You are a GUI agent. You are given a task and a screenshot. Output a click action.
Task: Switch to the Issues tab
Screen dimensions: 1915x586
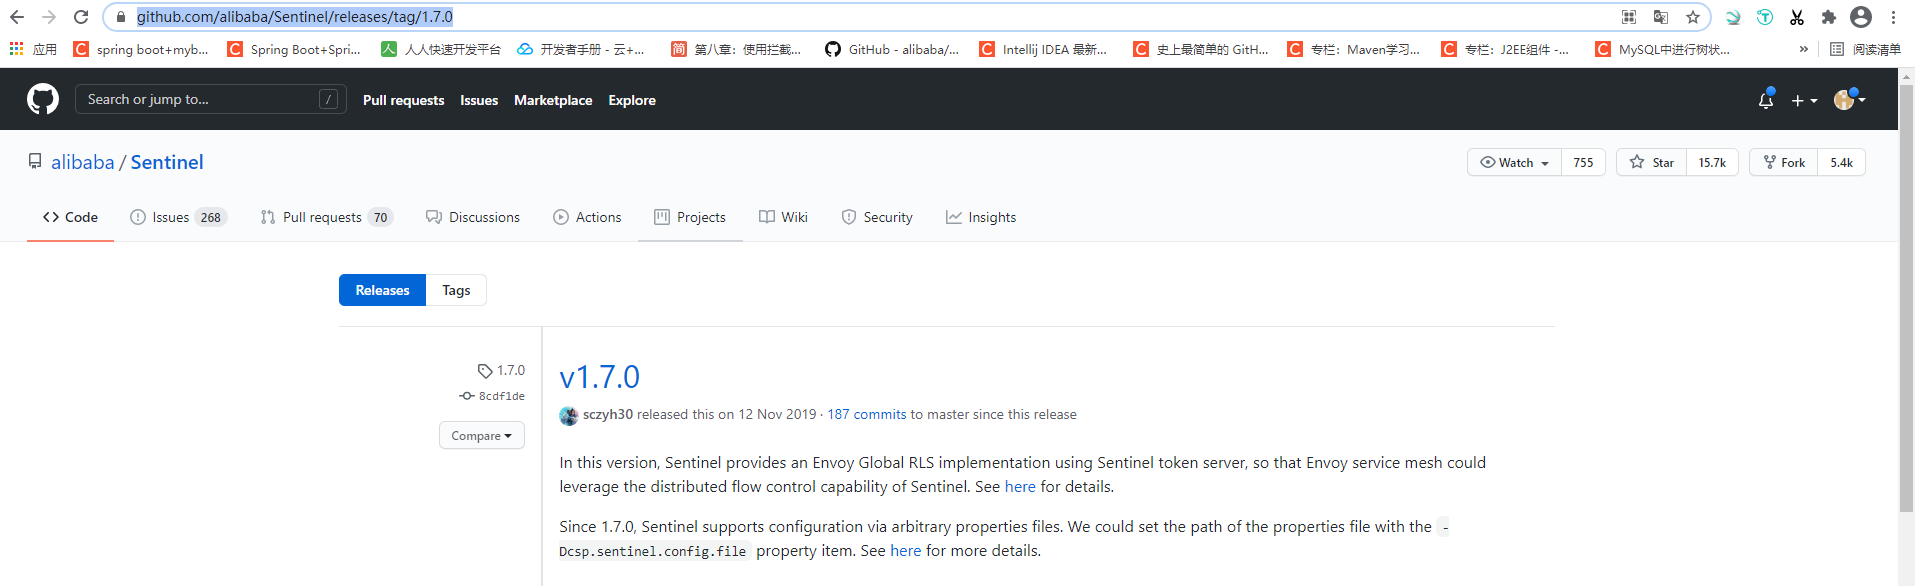178,217
